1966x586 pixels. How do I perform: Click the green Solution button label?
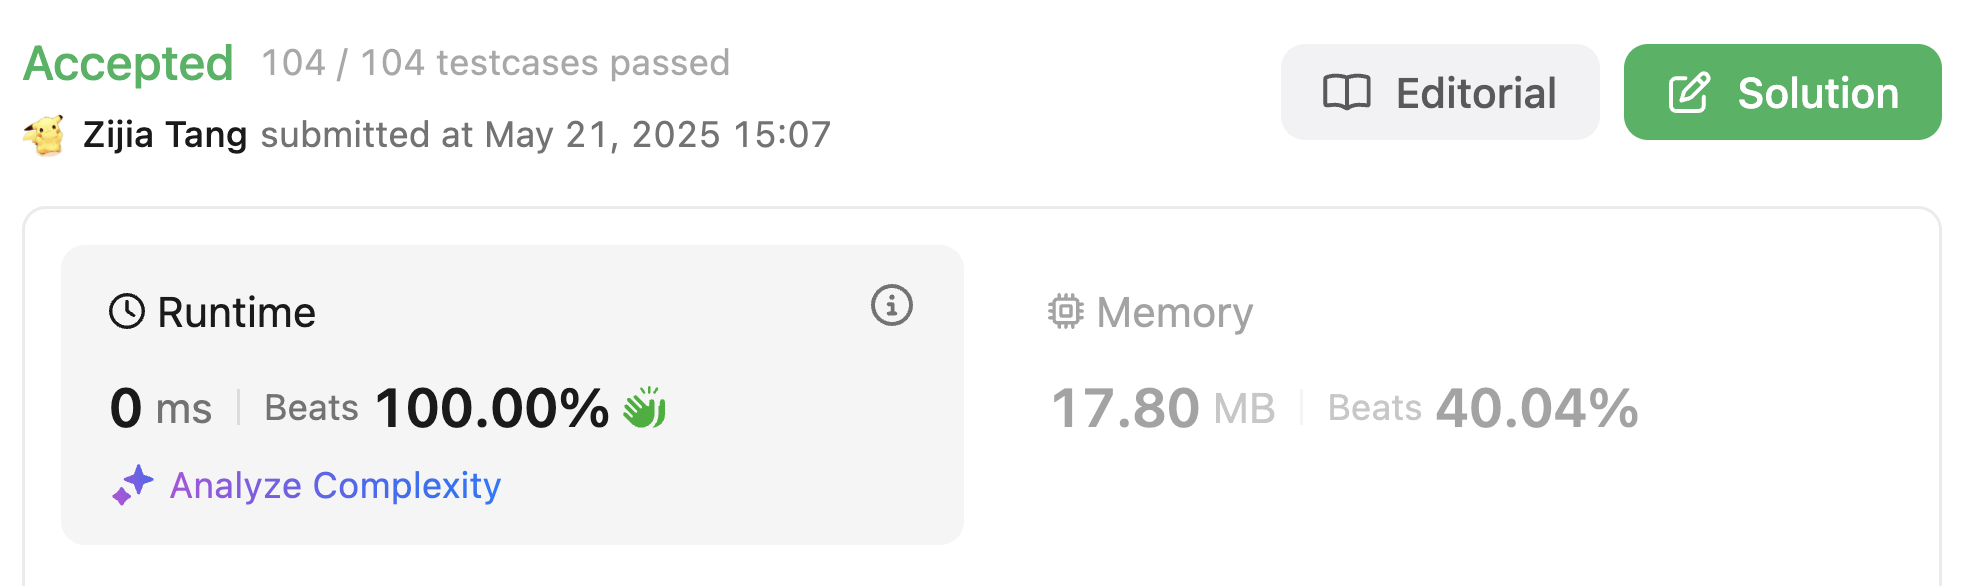click(1817, 93)
